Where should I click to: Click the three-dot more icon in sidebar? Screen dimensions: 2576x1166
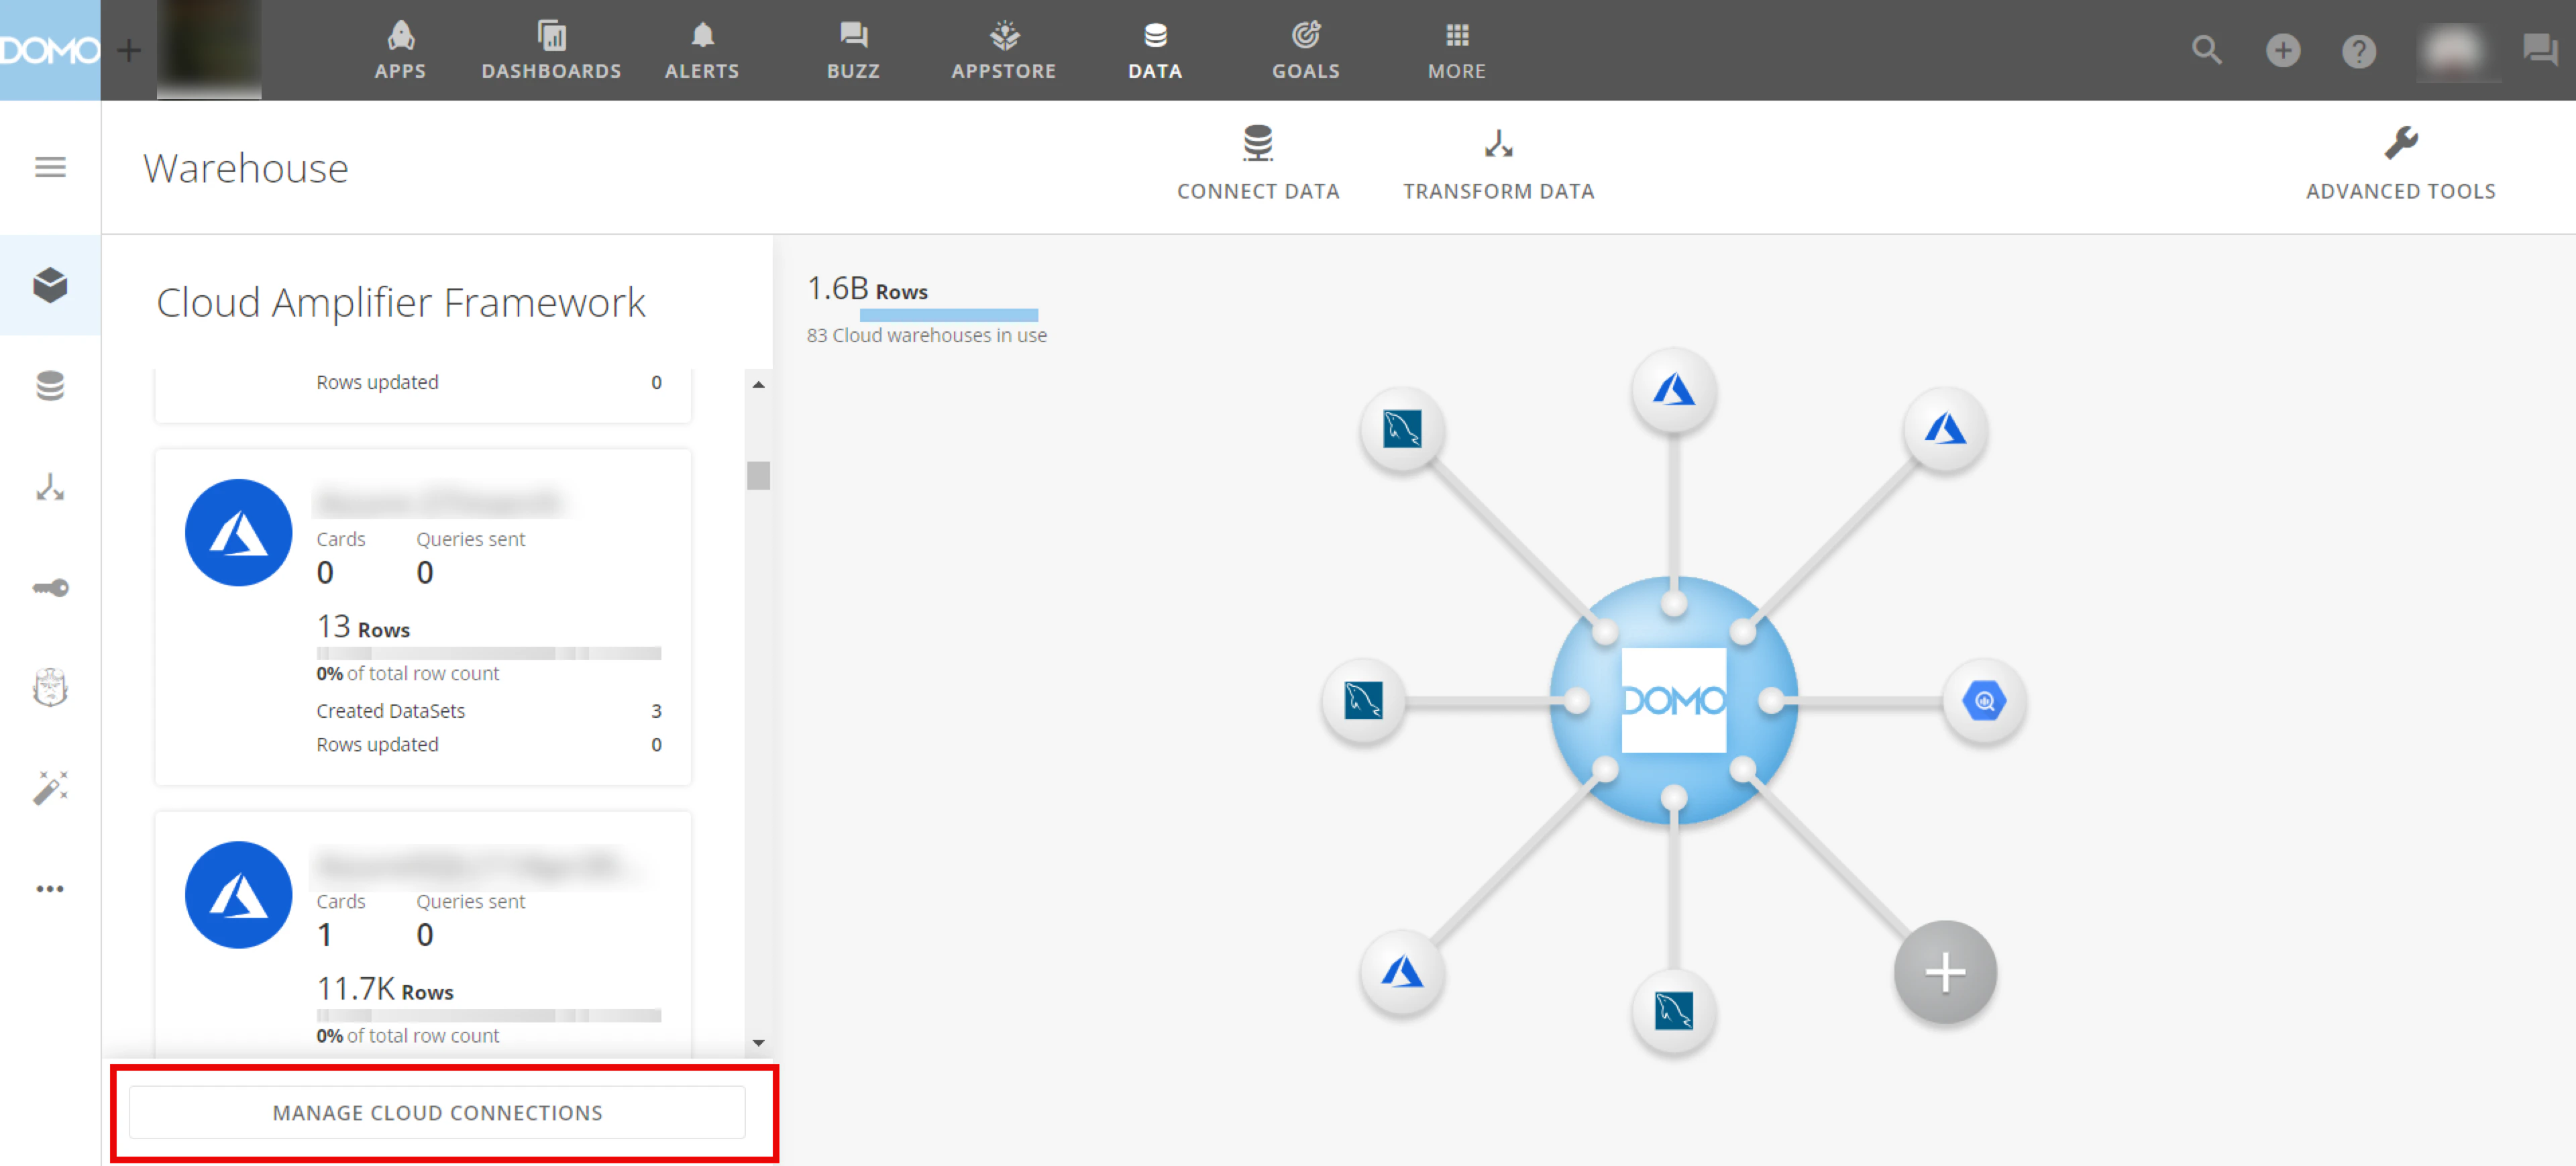(x=50, y=889)
